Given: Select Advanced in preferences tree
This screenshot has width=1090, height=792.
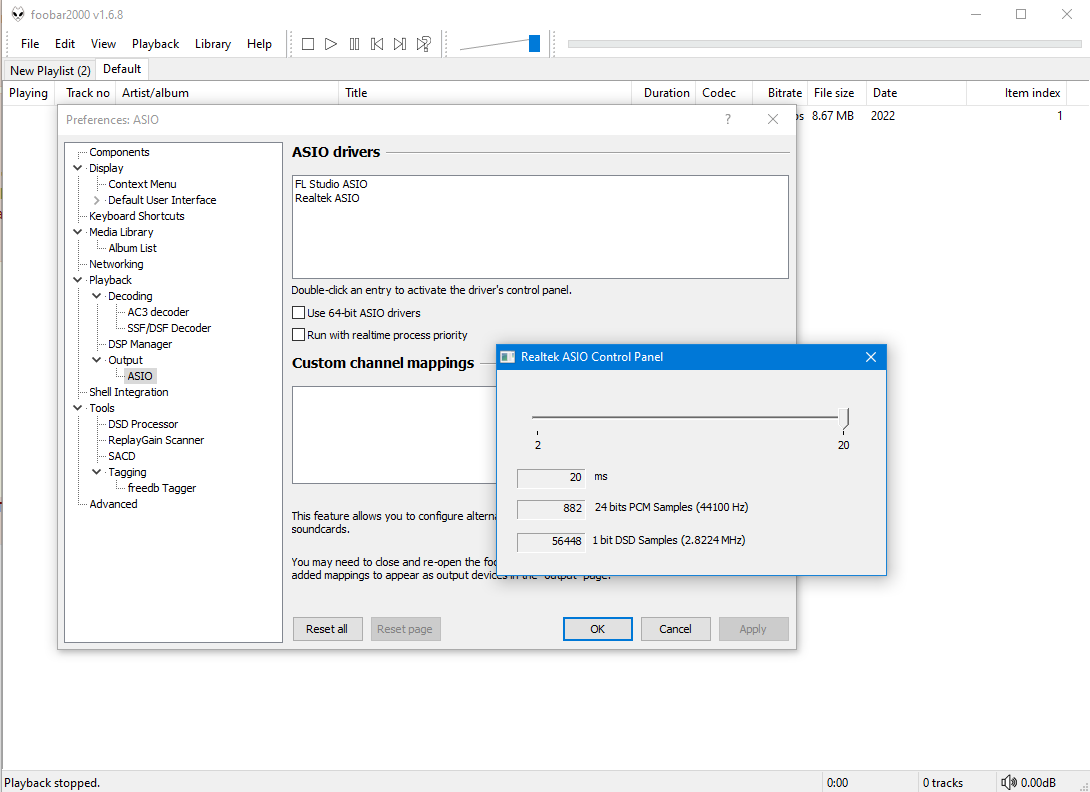Looking at the screenshot, I should coord(113,504).
